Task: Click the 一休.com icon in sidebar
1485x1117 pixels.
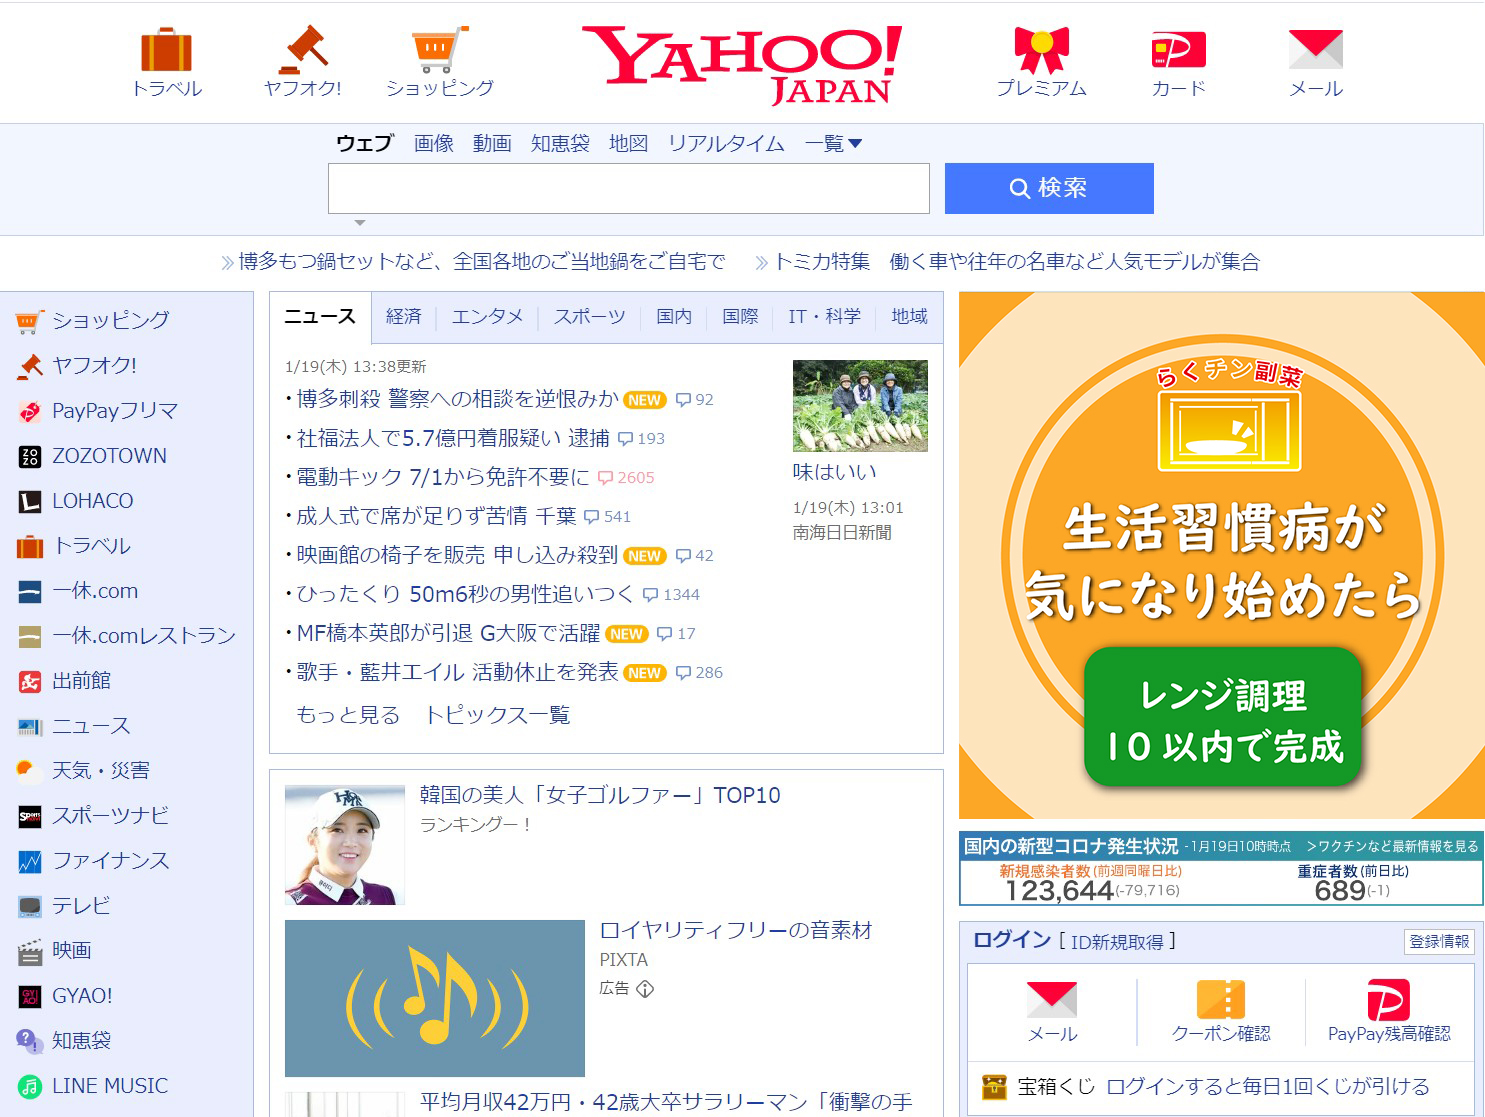Action: (x=30, y=592)
